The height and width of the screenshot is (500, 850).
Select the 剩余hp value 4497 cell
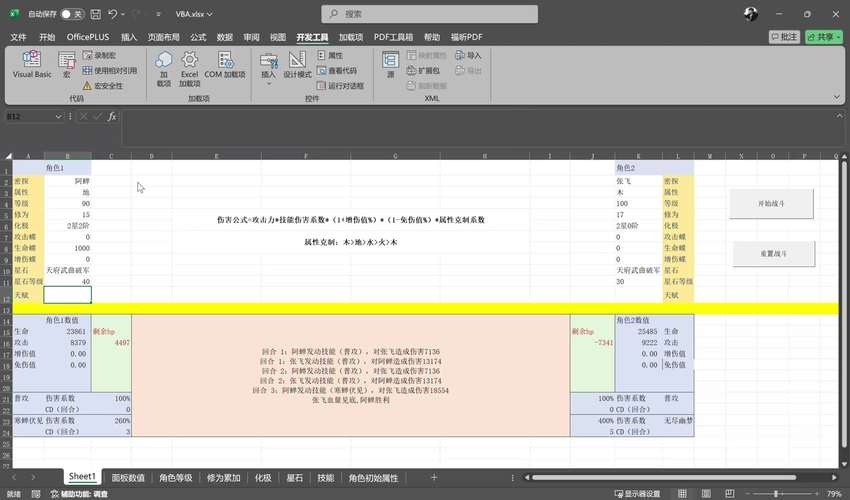tap(111, 343)
